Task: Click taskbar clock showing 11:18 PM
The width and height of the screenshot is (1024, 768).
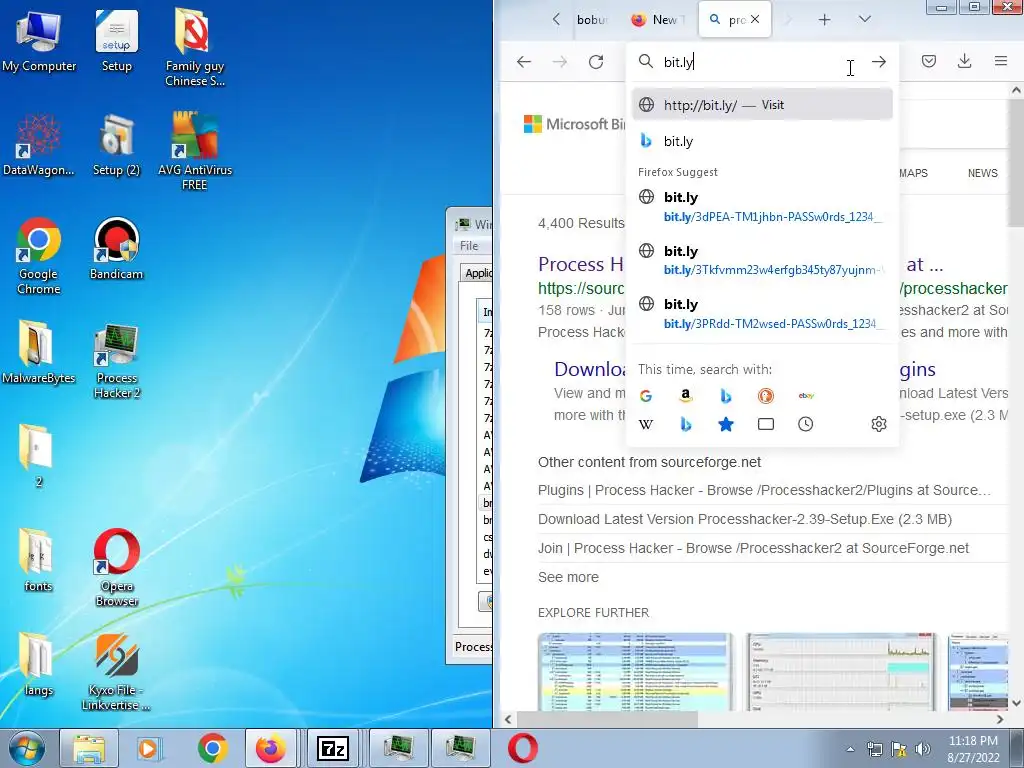Action: [973, 749]
